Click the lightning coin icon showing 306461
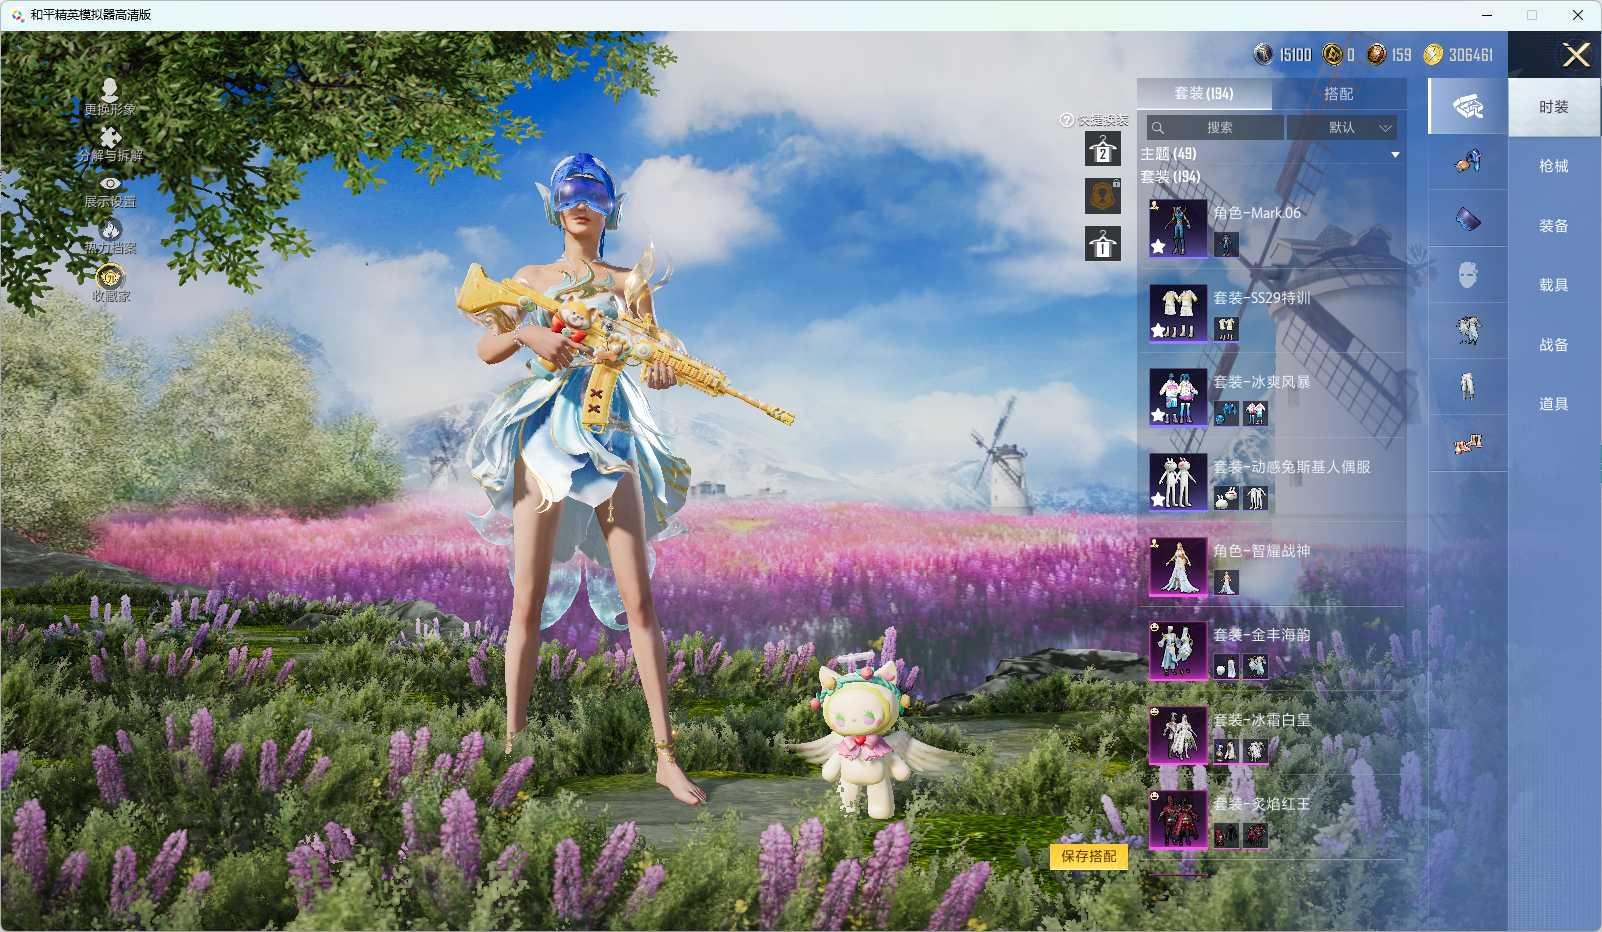The image size is (1602, 932). (1434, 54)
